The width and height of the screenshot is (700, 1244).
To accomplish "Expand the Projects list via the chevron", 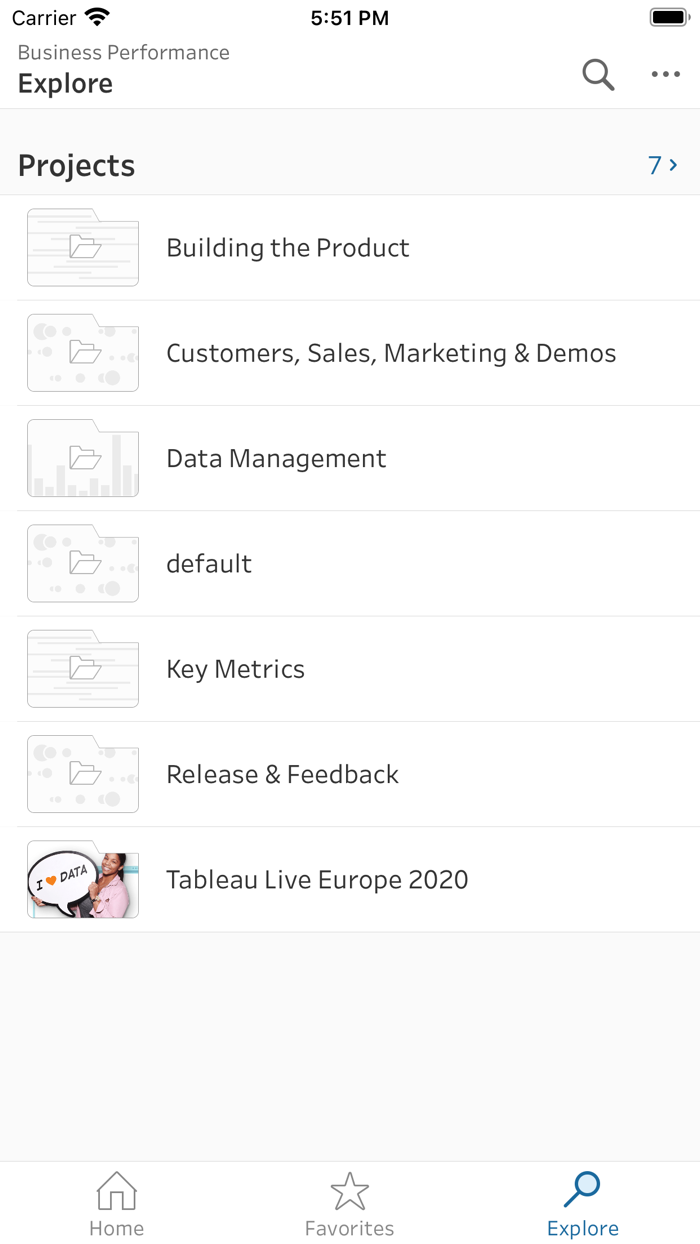I will point(672,165).
